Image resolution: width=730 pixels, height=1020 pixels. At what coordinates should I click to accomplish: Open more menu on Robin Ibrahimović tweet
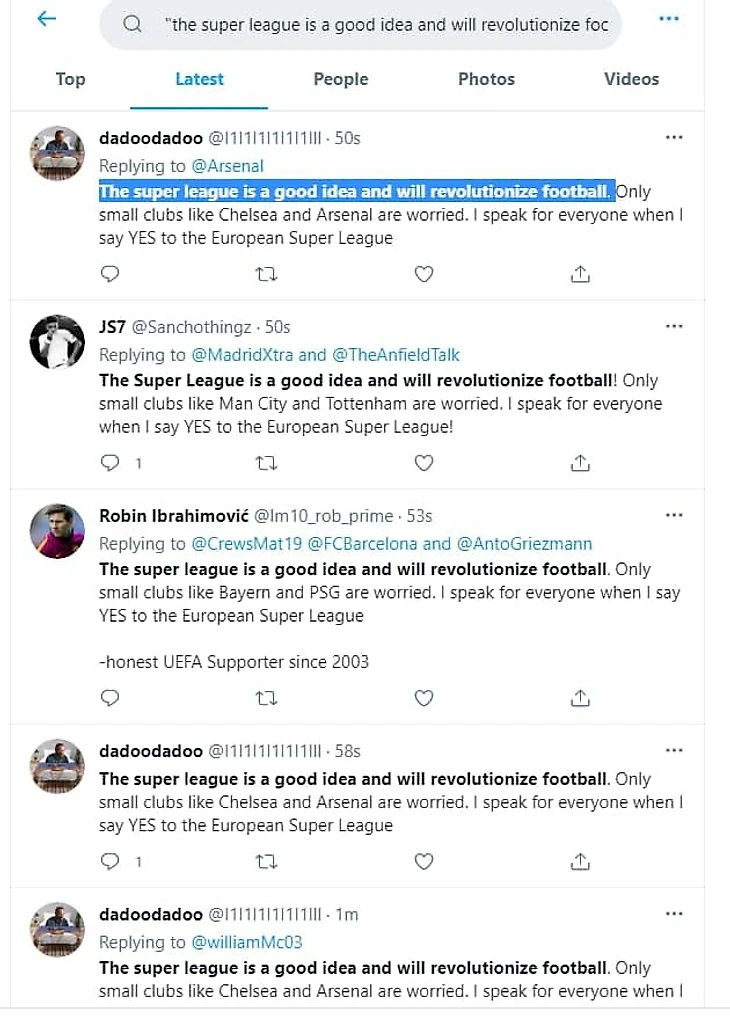(674, 515)
